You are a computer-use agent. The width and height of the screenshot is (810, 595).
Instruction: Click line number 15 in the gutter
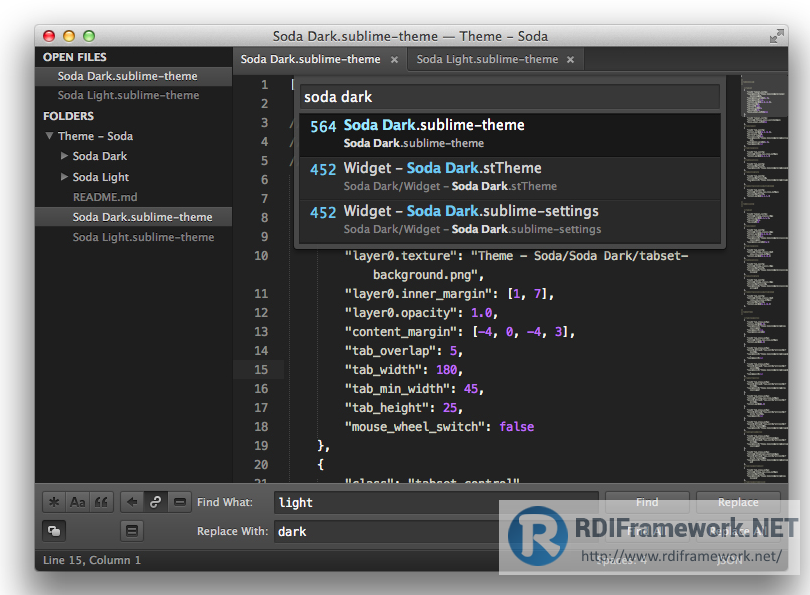[x=261, y=370]
